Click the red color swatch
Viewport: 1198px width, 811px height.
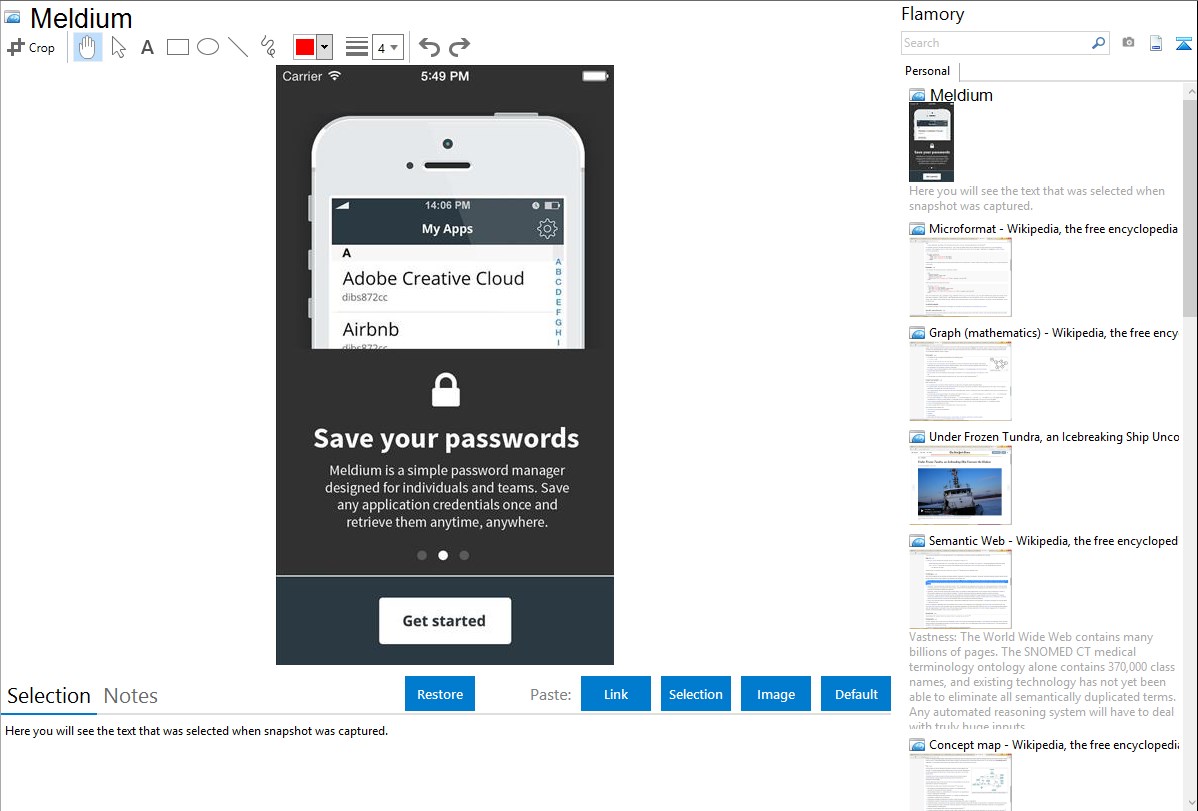[305, 47]
